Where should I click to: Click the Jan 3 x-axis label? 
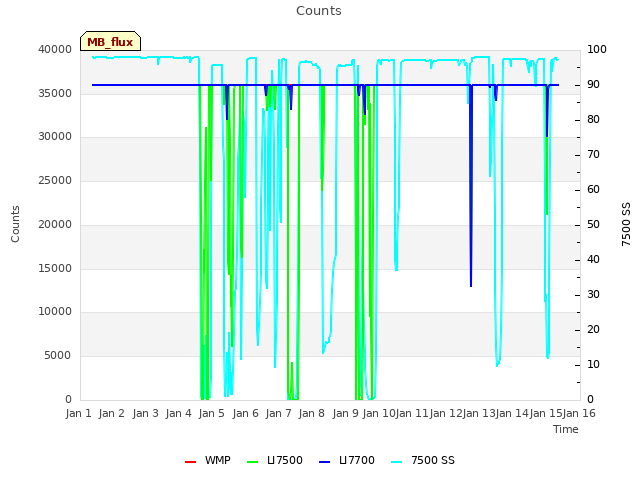click(145, 413)
